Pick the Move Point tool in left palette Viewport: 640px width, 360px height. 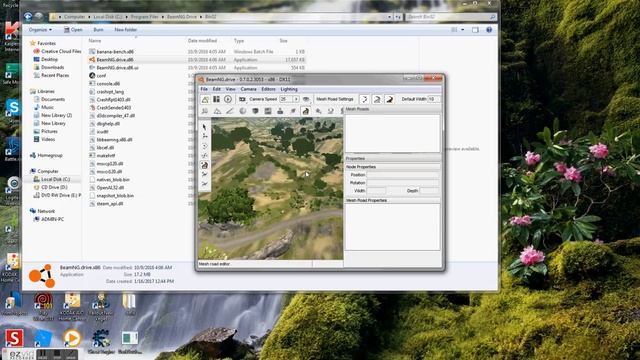204,136
